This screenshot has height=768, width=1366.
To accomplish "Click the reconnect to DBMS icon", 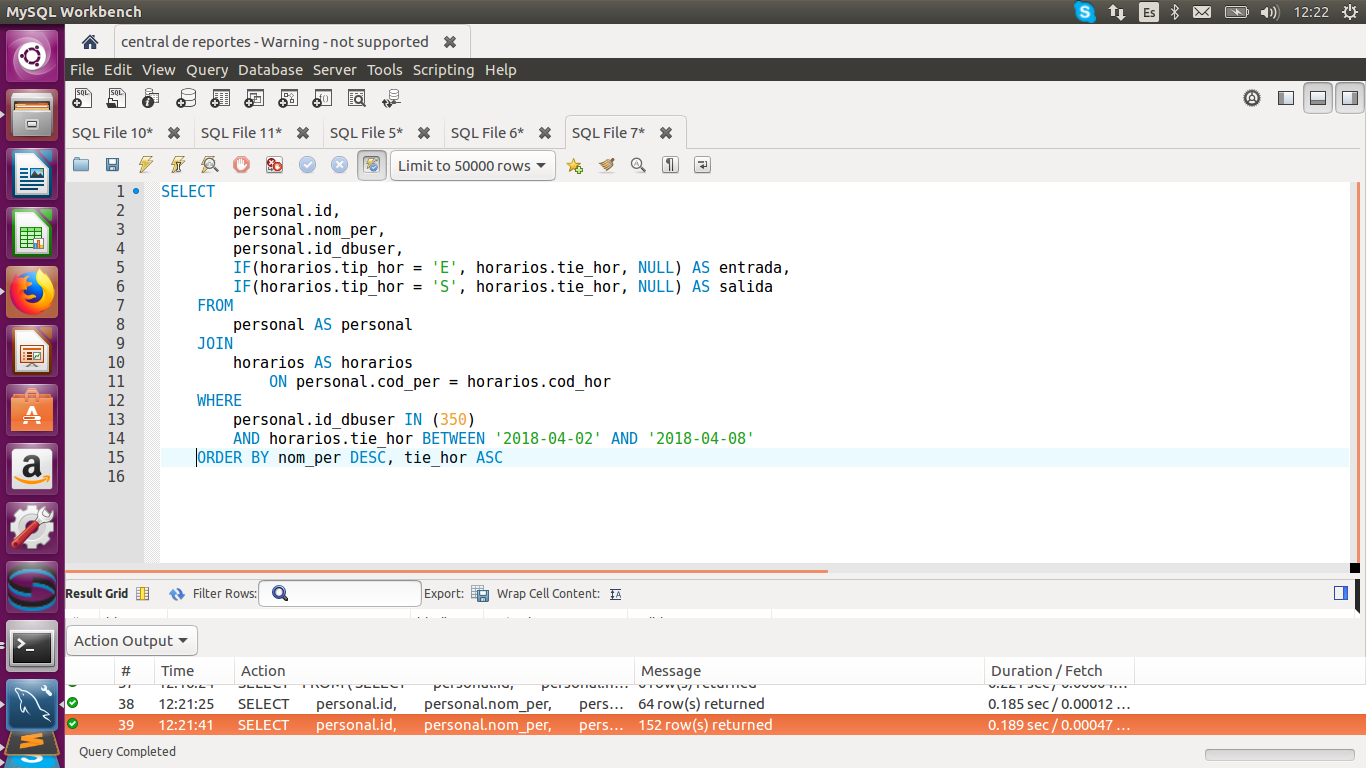I will (391, 98).
